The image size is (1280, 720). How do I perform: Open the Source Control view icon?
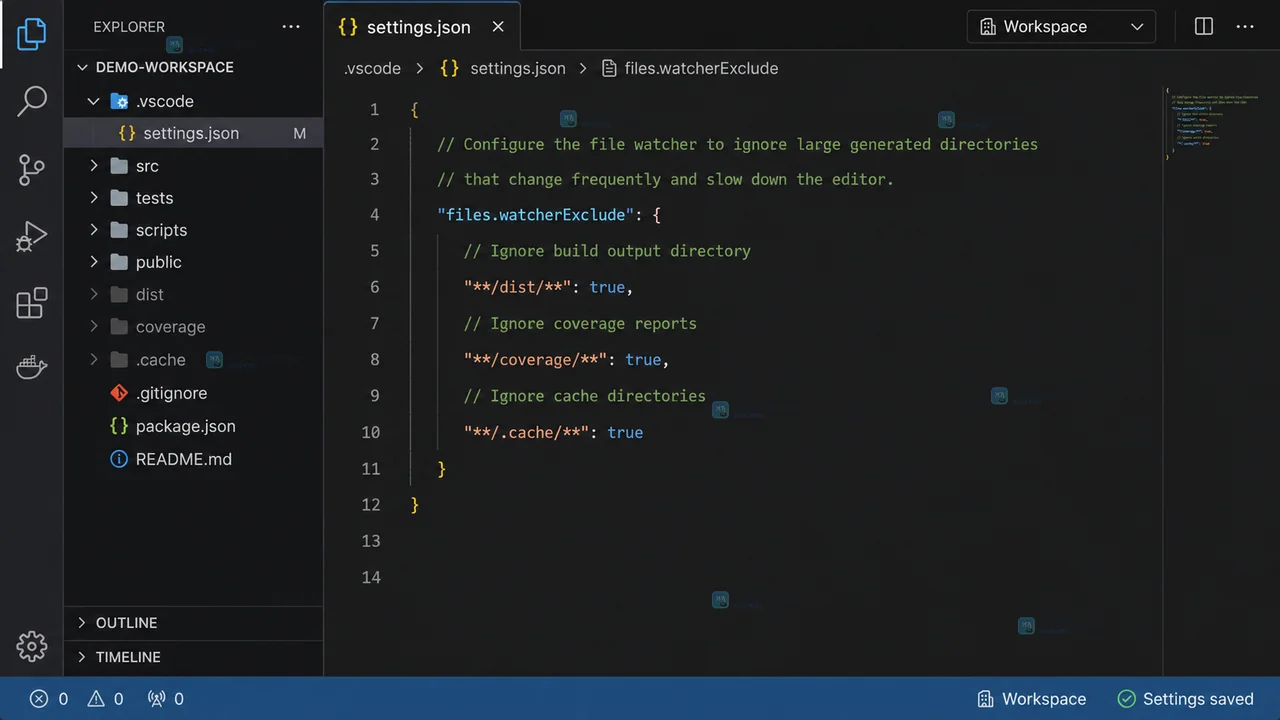point(32,169)
